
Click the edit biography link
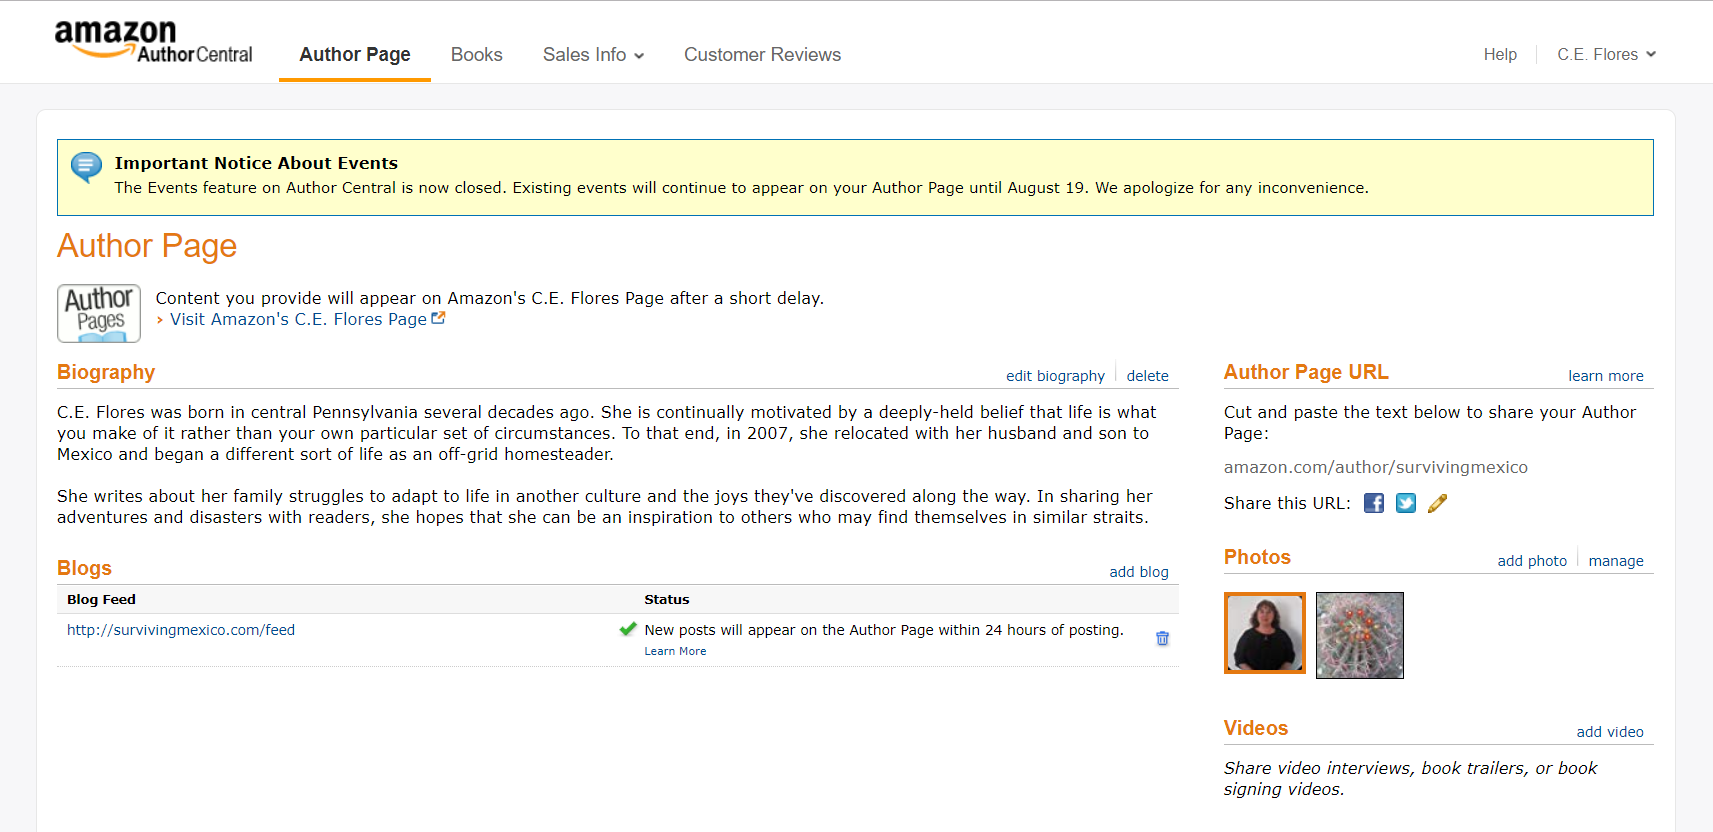coord(1055,376)
